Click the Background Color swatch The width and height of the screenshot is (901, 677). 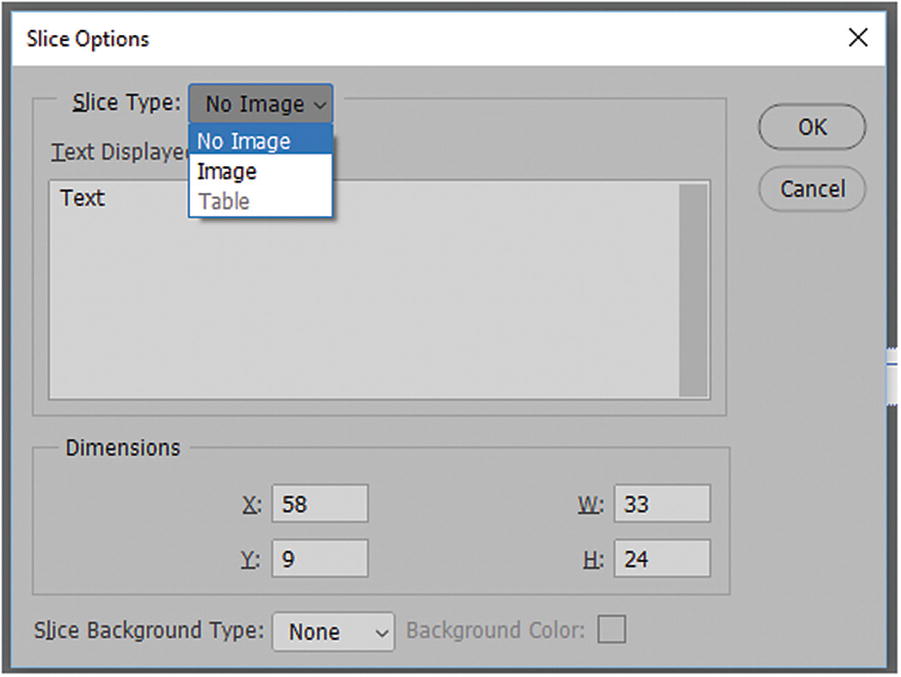point(613,630)
